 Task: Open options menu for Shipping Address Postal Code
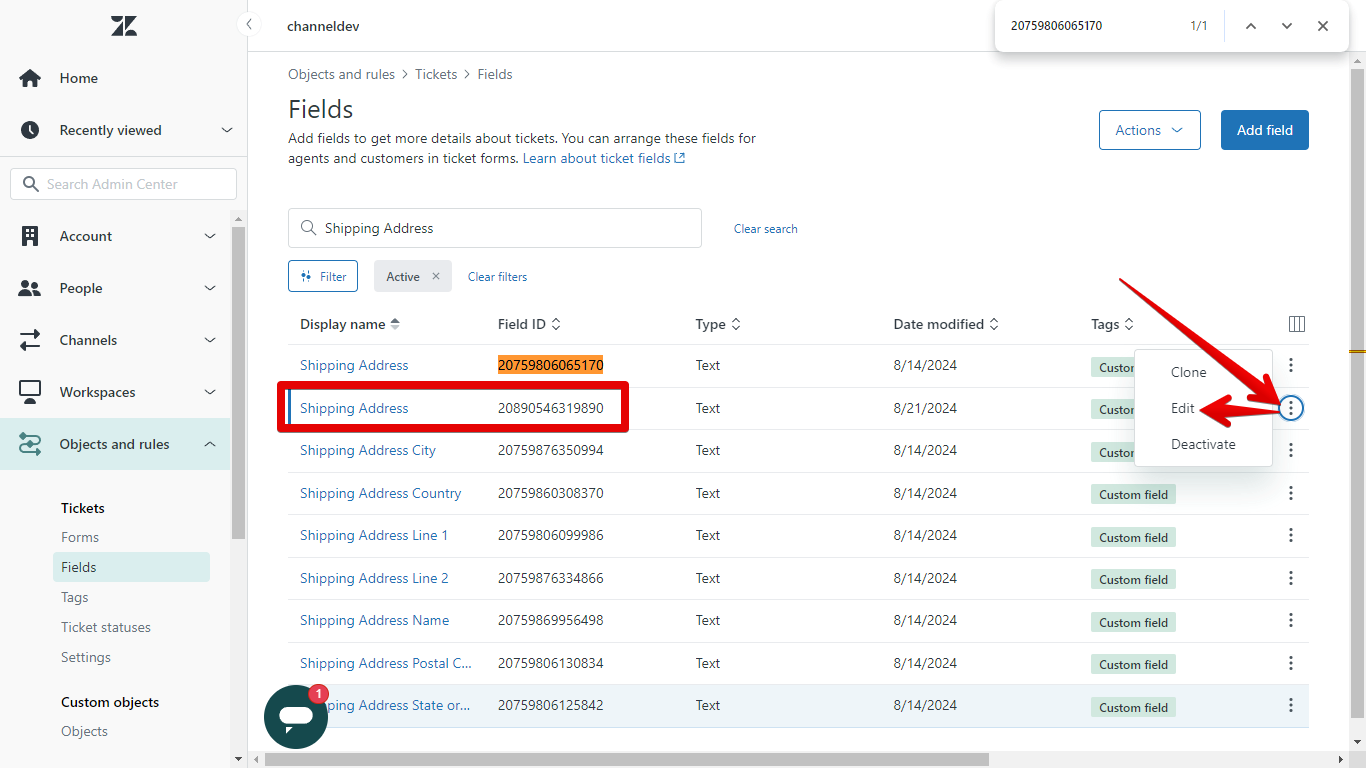click(x=1291, y=663)
